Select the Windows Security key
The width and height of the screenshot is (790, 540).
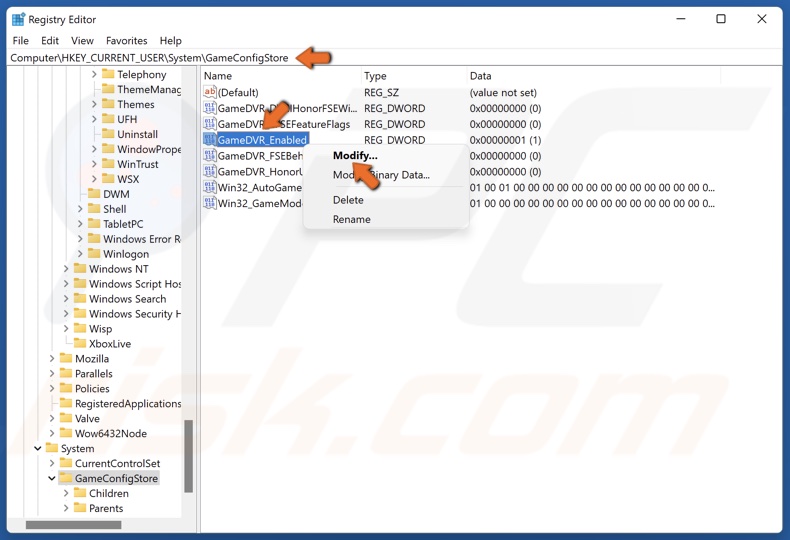[x=135, y=314]
